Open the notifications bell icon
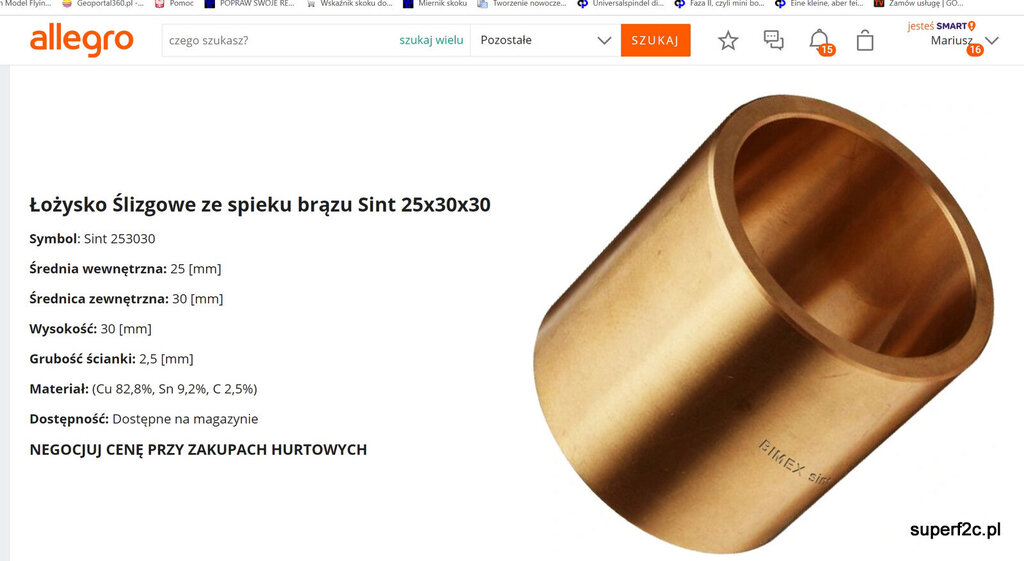 [x=820, y=40]
